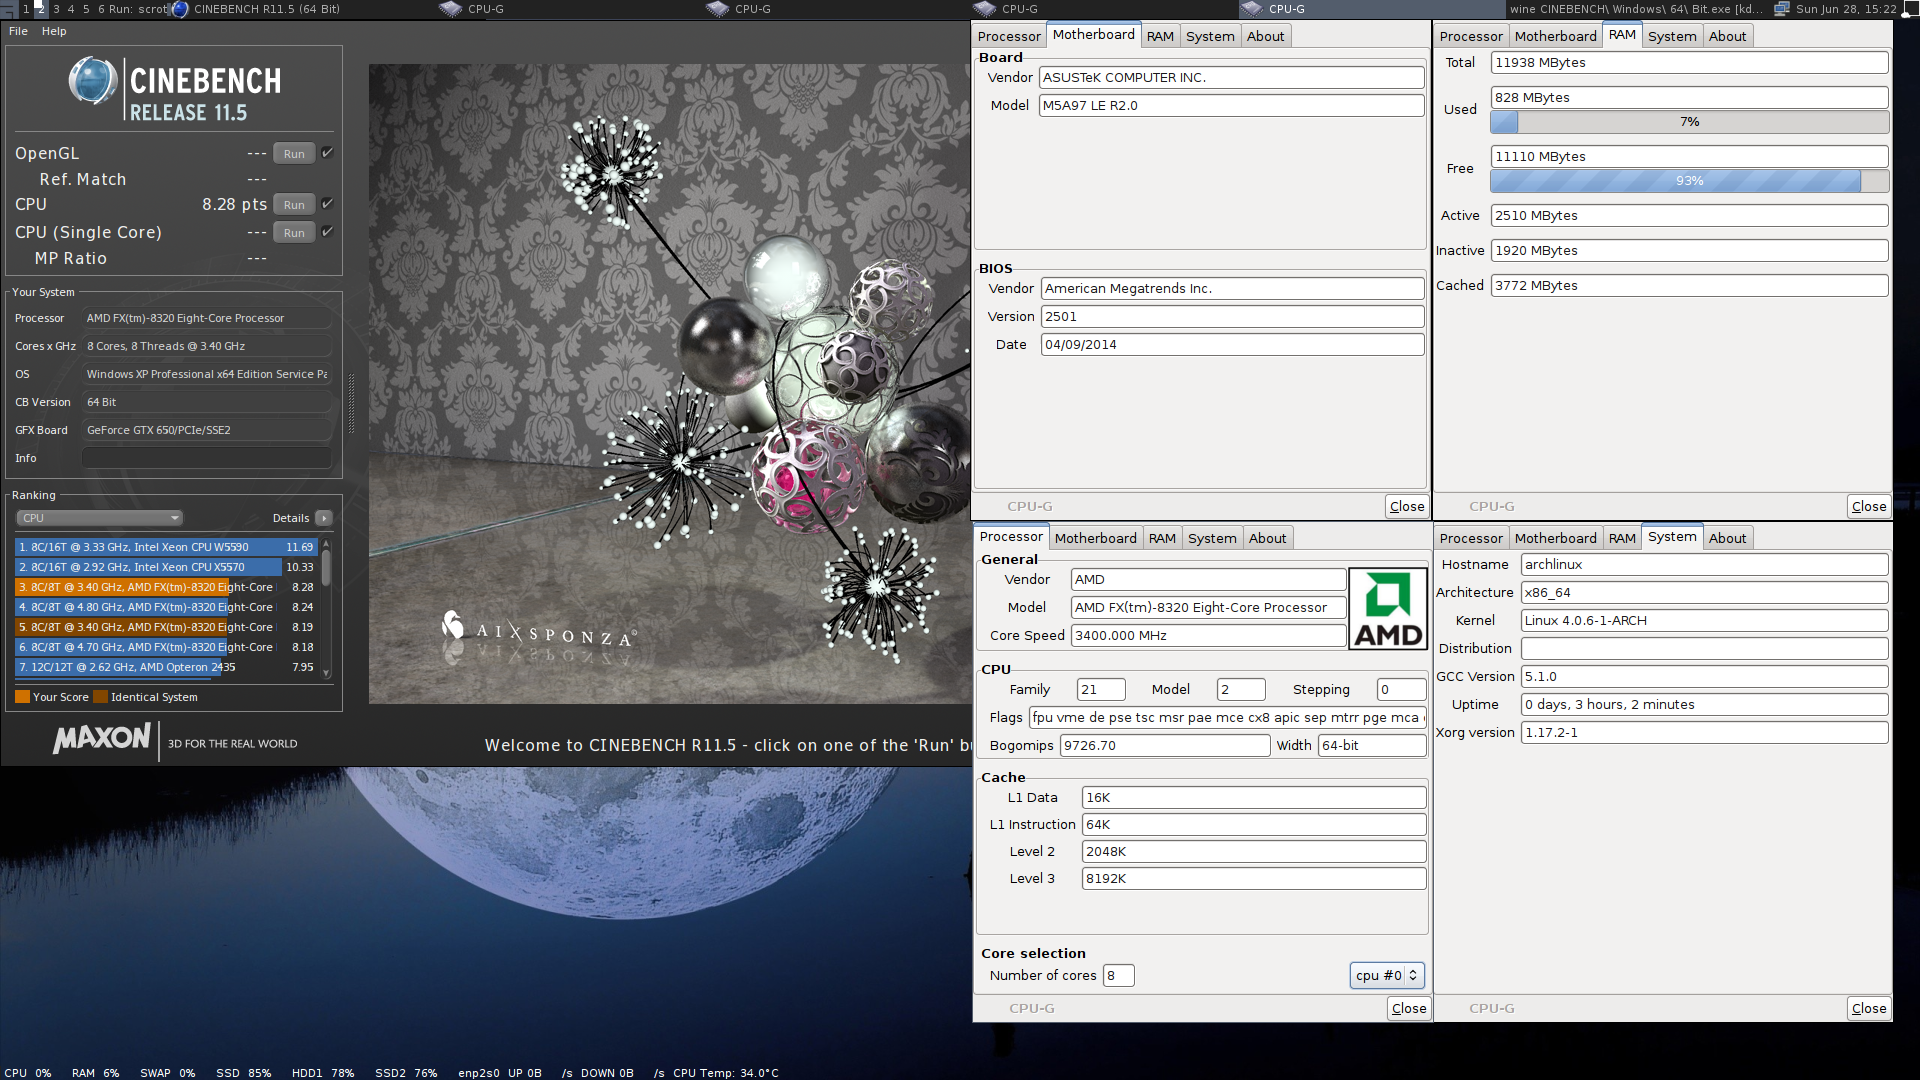Switch to workspace 3 in top bar
The height and width of the screenshot is (1080, 1920).
pos(56,9)
